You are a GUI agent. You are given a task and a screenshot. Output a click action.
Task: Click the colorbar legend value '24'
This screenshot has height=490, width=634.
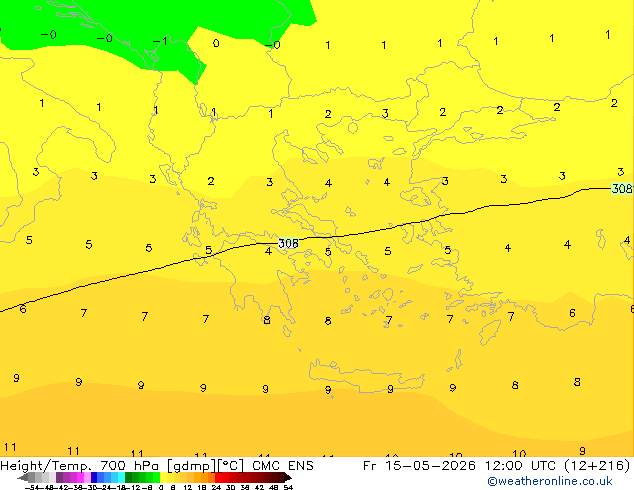(216, 487)
